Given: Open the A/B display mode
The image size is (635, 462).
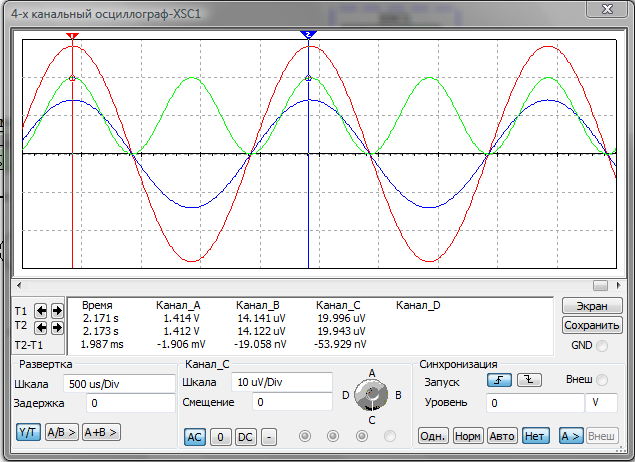Looking at the screenshot, I should coord(62,432).
